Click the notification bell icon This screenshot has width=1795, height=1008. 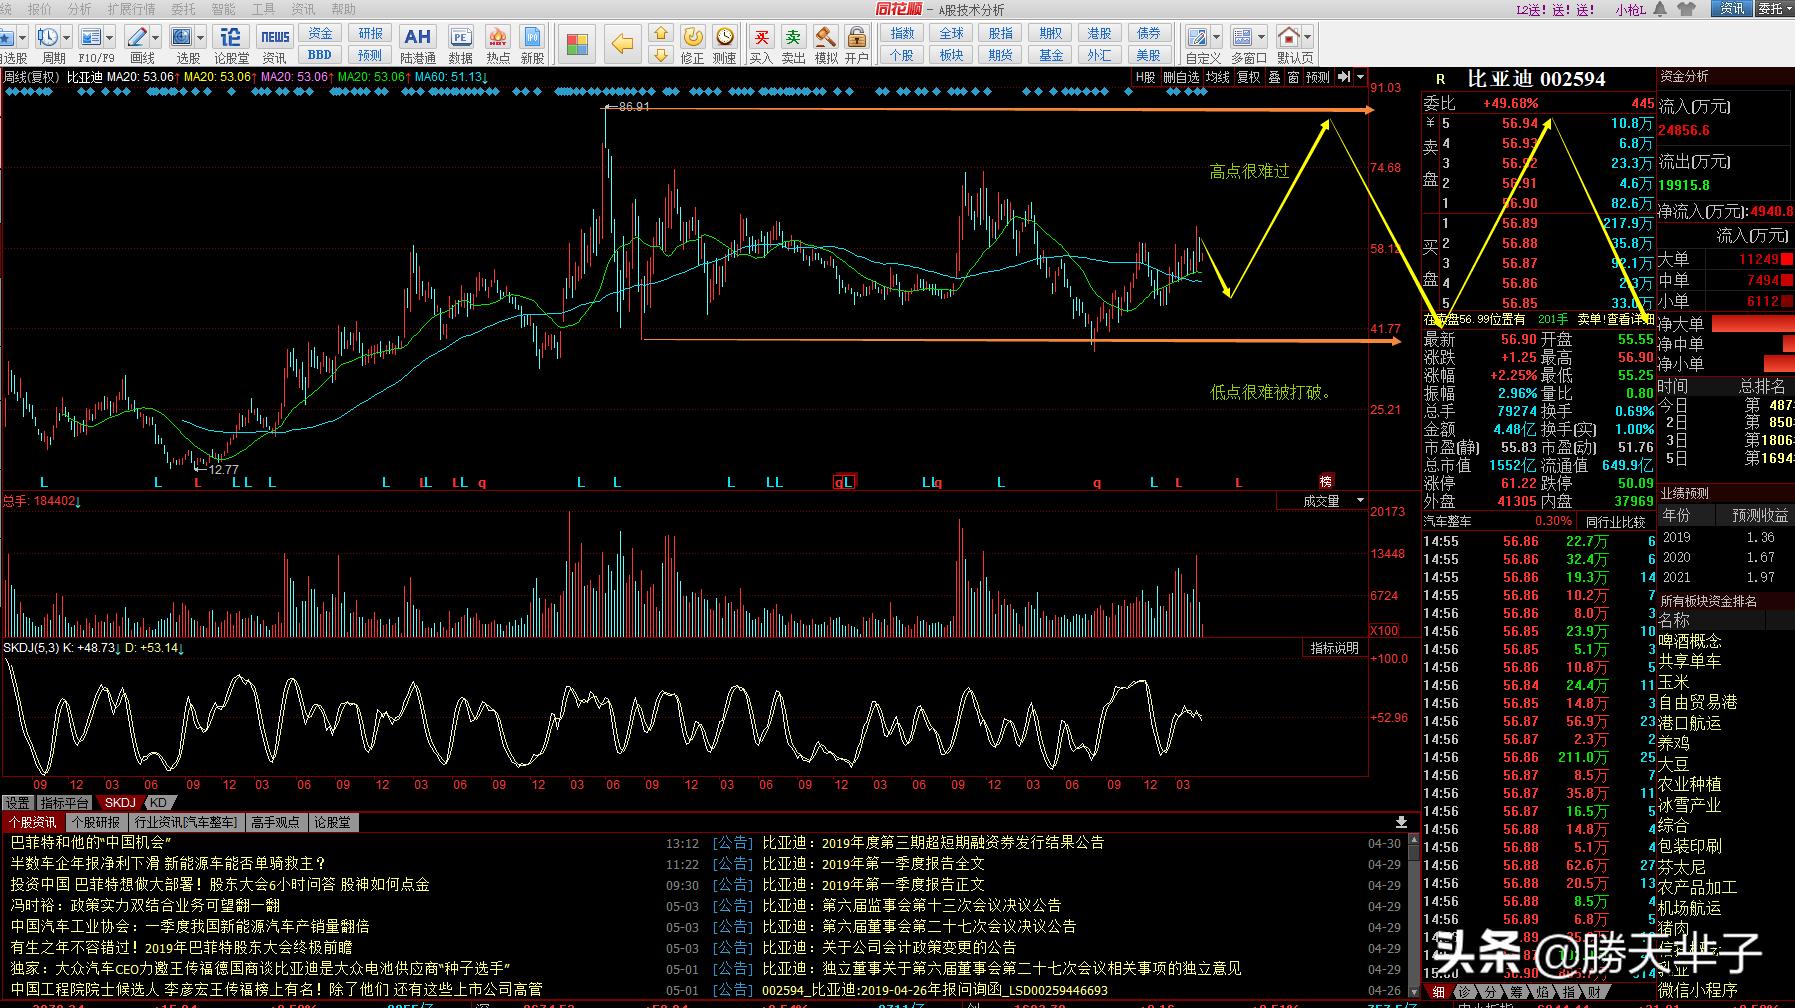pyautogui.click(x=1660, y=9)
